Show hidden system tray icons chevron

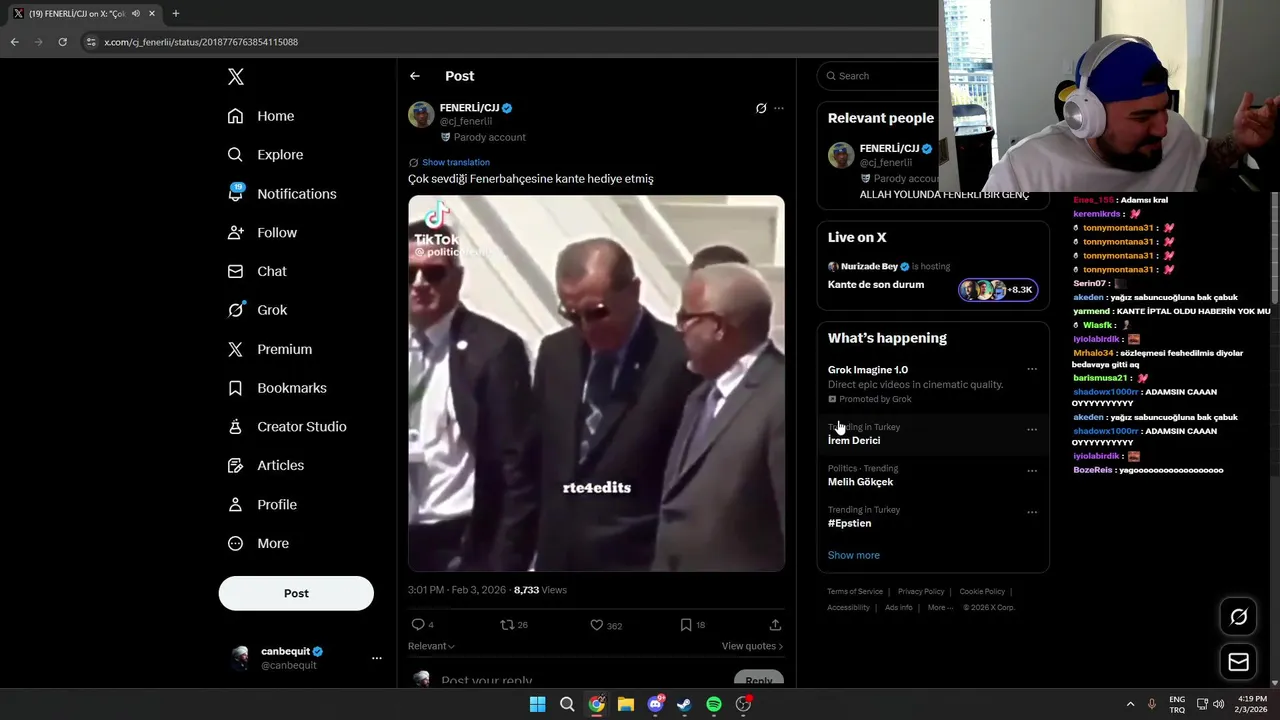[x=1131, y=704]
